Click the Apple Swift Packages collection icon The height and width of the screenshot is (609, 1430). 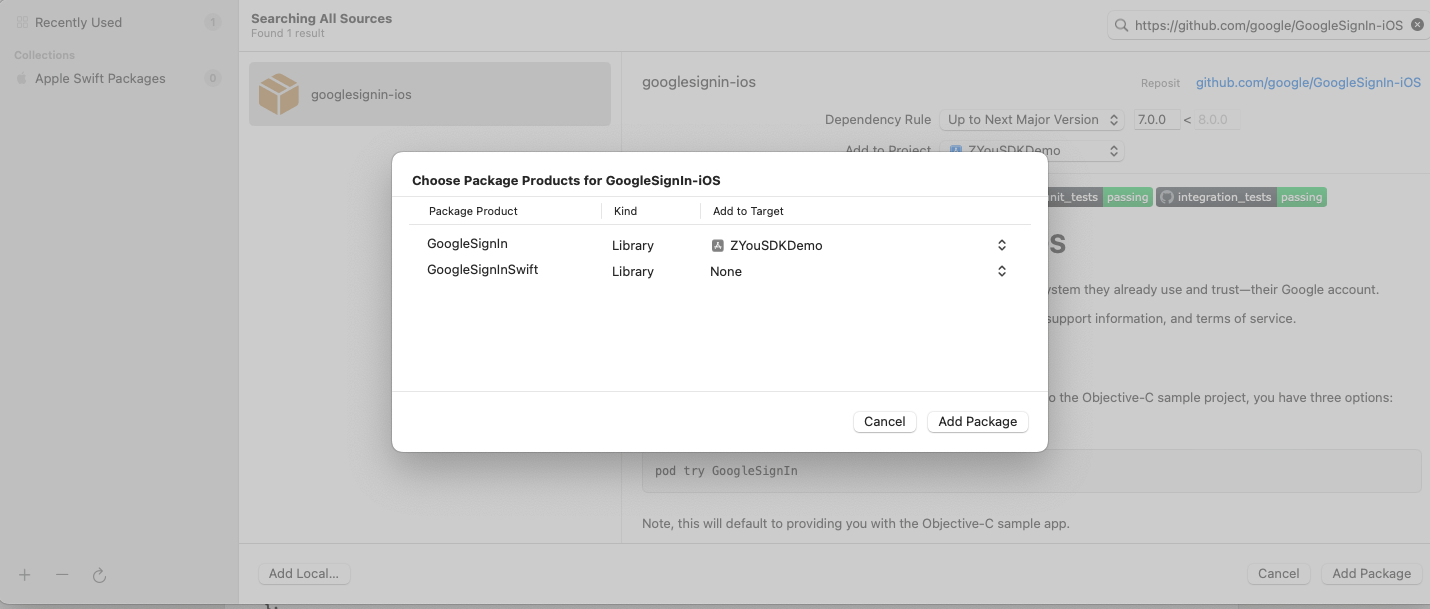[22, 79]
